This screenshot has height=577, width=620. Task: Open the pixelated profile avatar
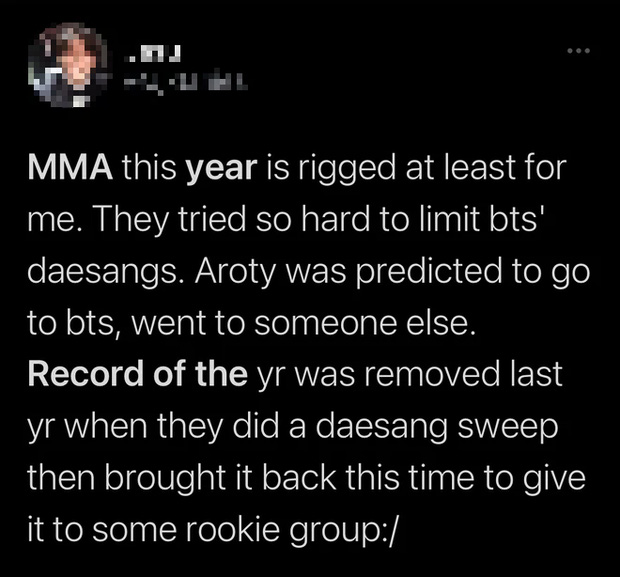click(68, 66)
